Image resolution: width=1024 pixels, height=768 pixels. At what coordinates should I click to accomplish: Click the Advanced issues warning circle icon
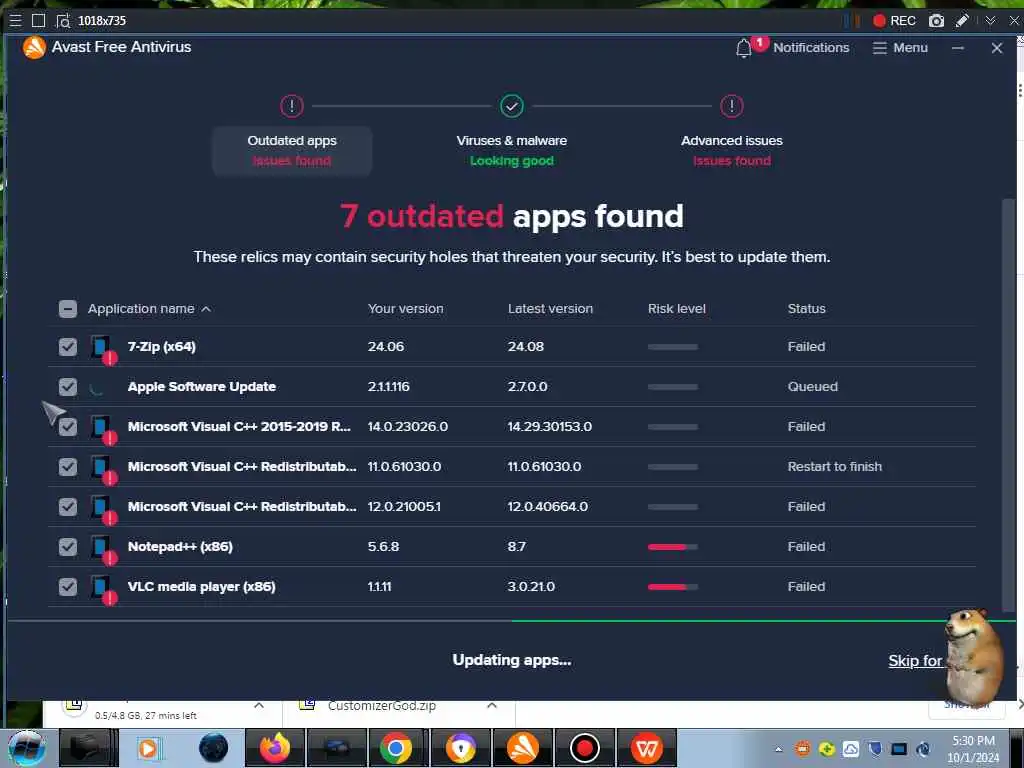point(732,106)
